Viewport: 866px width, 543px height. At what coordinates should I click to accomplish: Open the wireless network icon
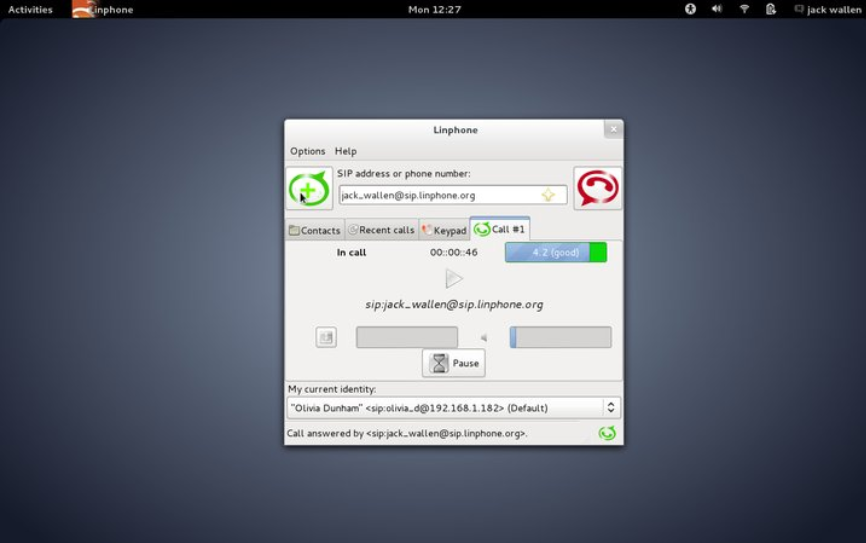[744, 9]
